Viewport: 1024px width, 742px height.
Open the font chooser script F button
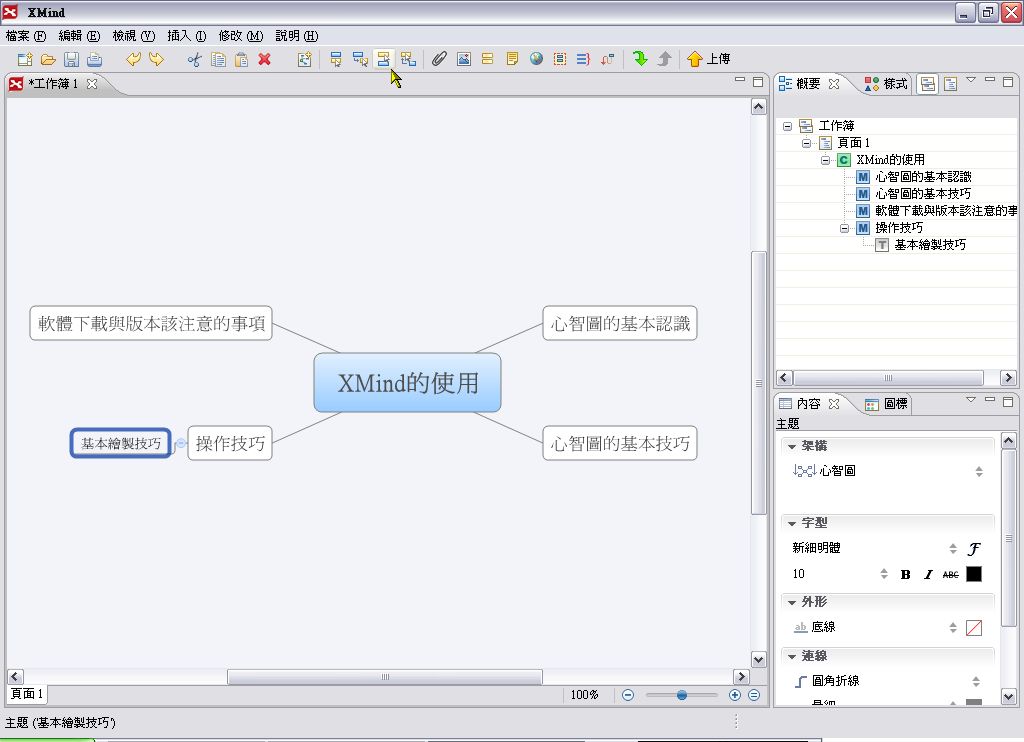coord(974,549)
